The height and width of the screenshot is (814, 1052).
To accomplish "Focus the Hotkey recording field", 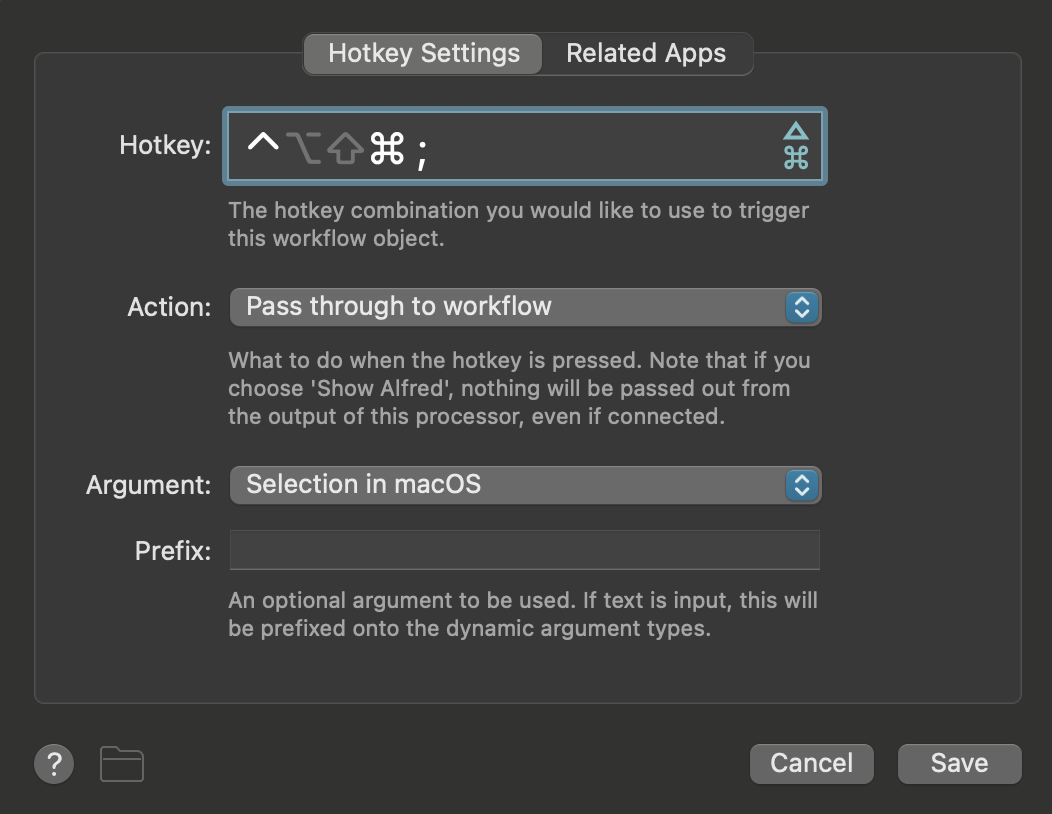I will [x=525, y=146].
